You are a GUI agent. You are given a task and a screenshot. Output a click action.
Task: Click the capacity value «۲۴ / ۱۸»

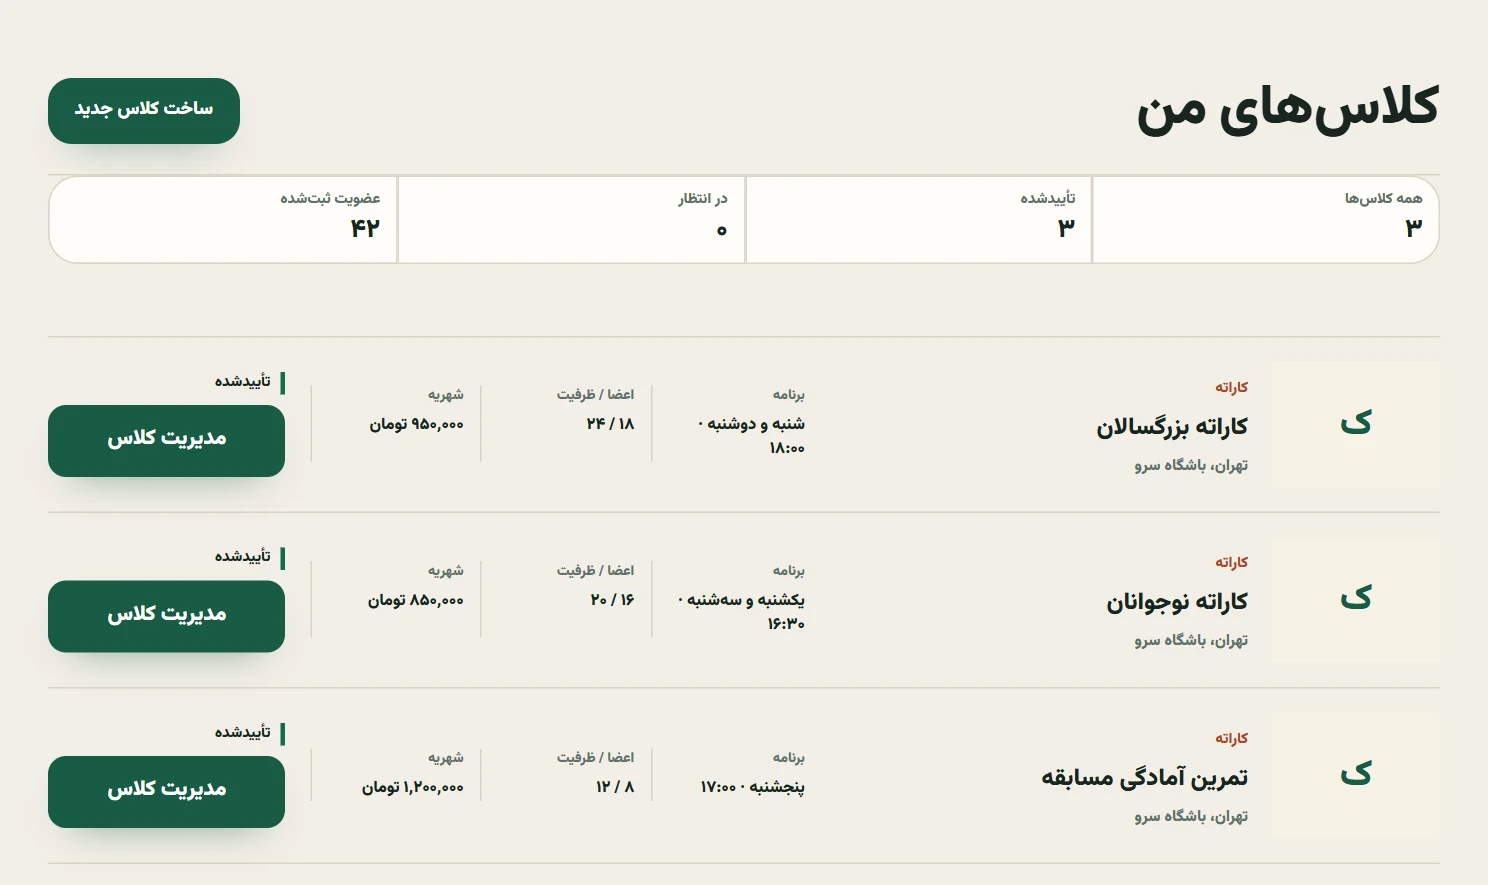[x=610, y=424]
